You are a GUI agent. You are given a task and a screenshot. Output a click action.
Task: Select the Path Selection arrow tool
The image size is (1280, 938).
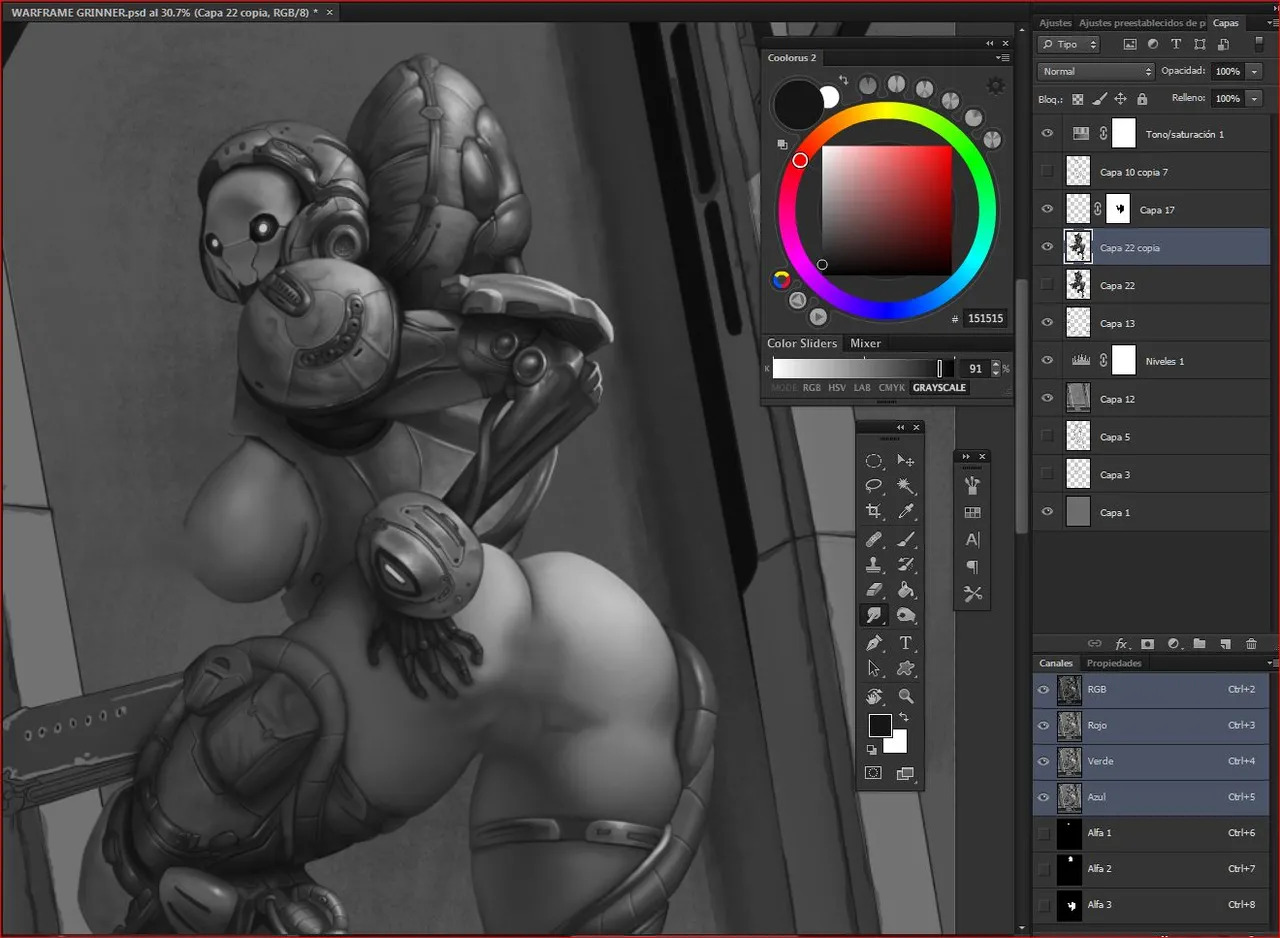pos(874,669)
